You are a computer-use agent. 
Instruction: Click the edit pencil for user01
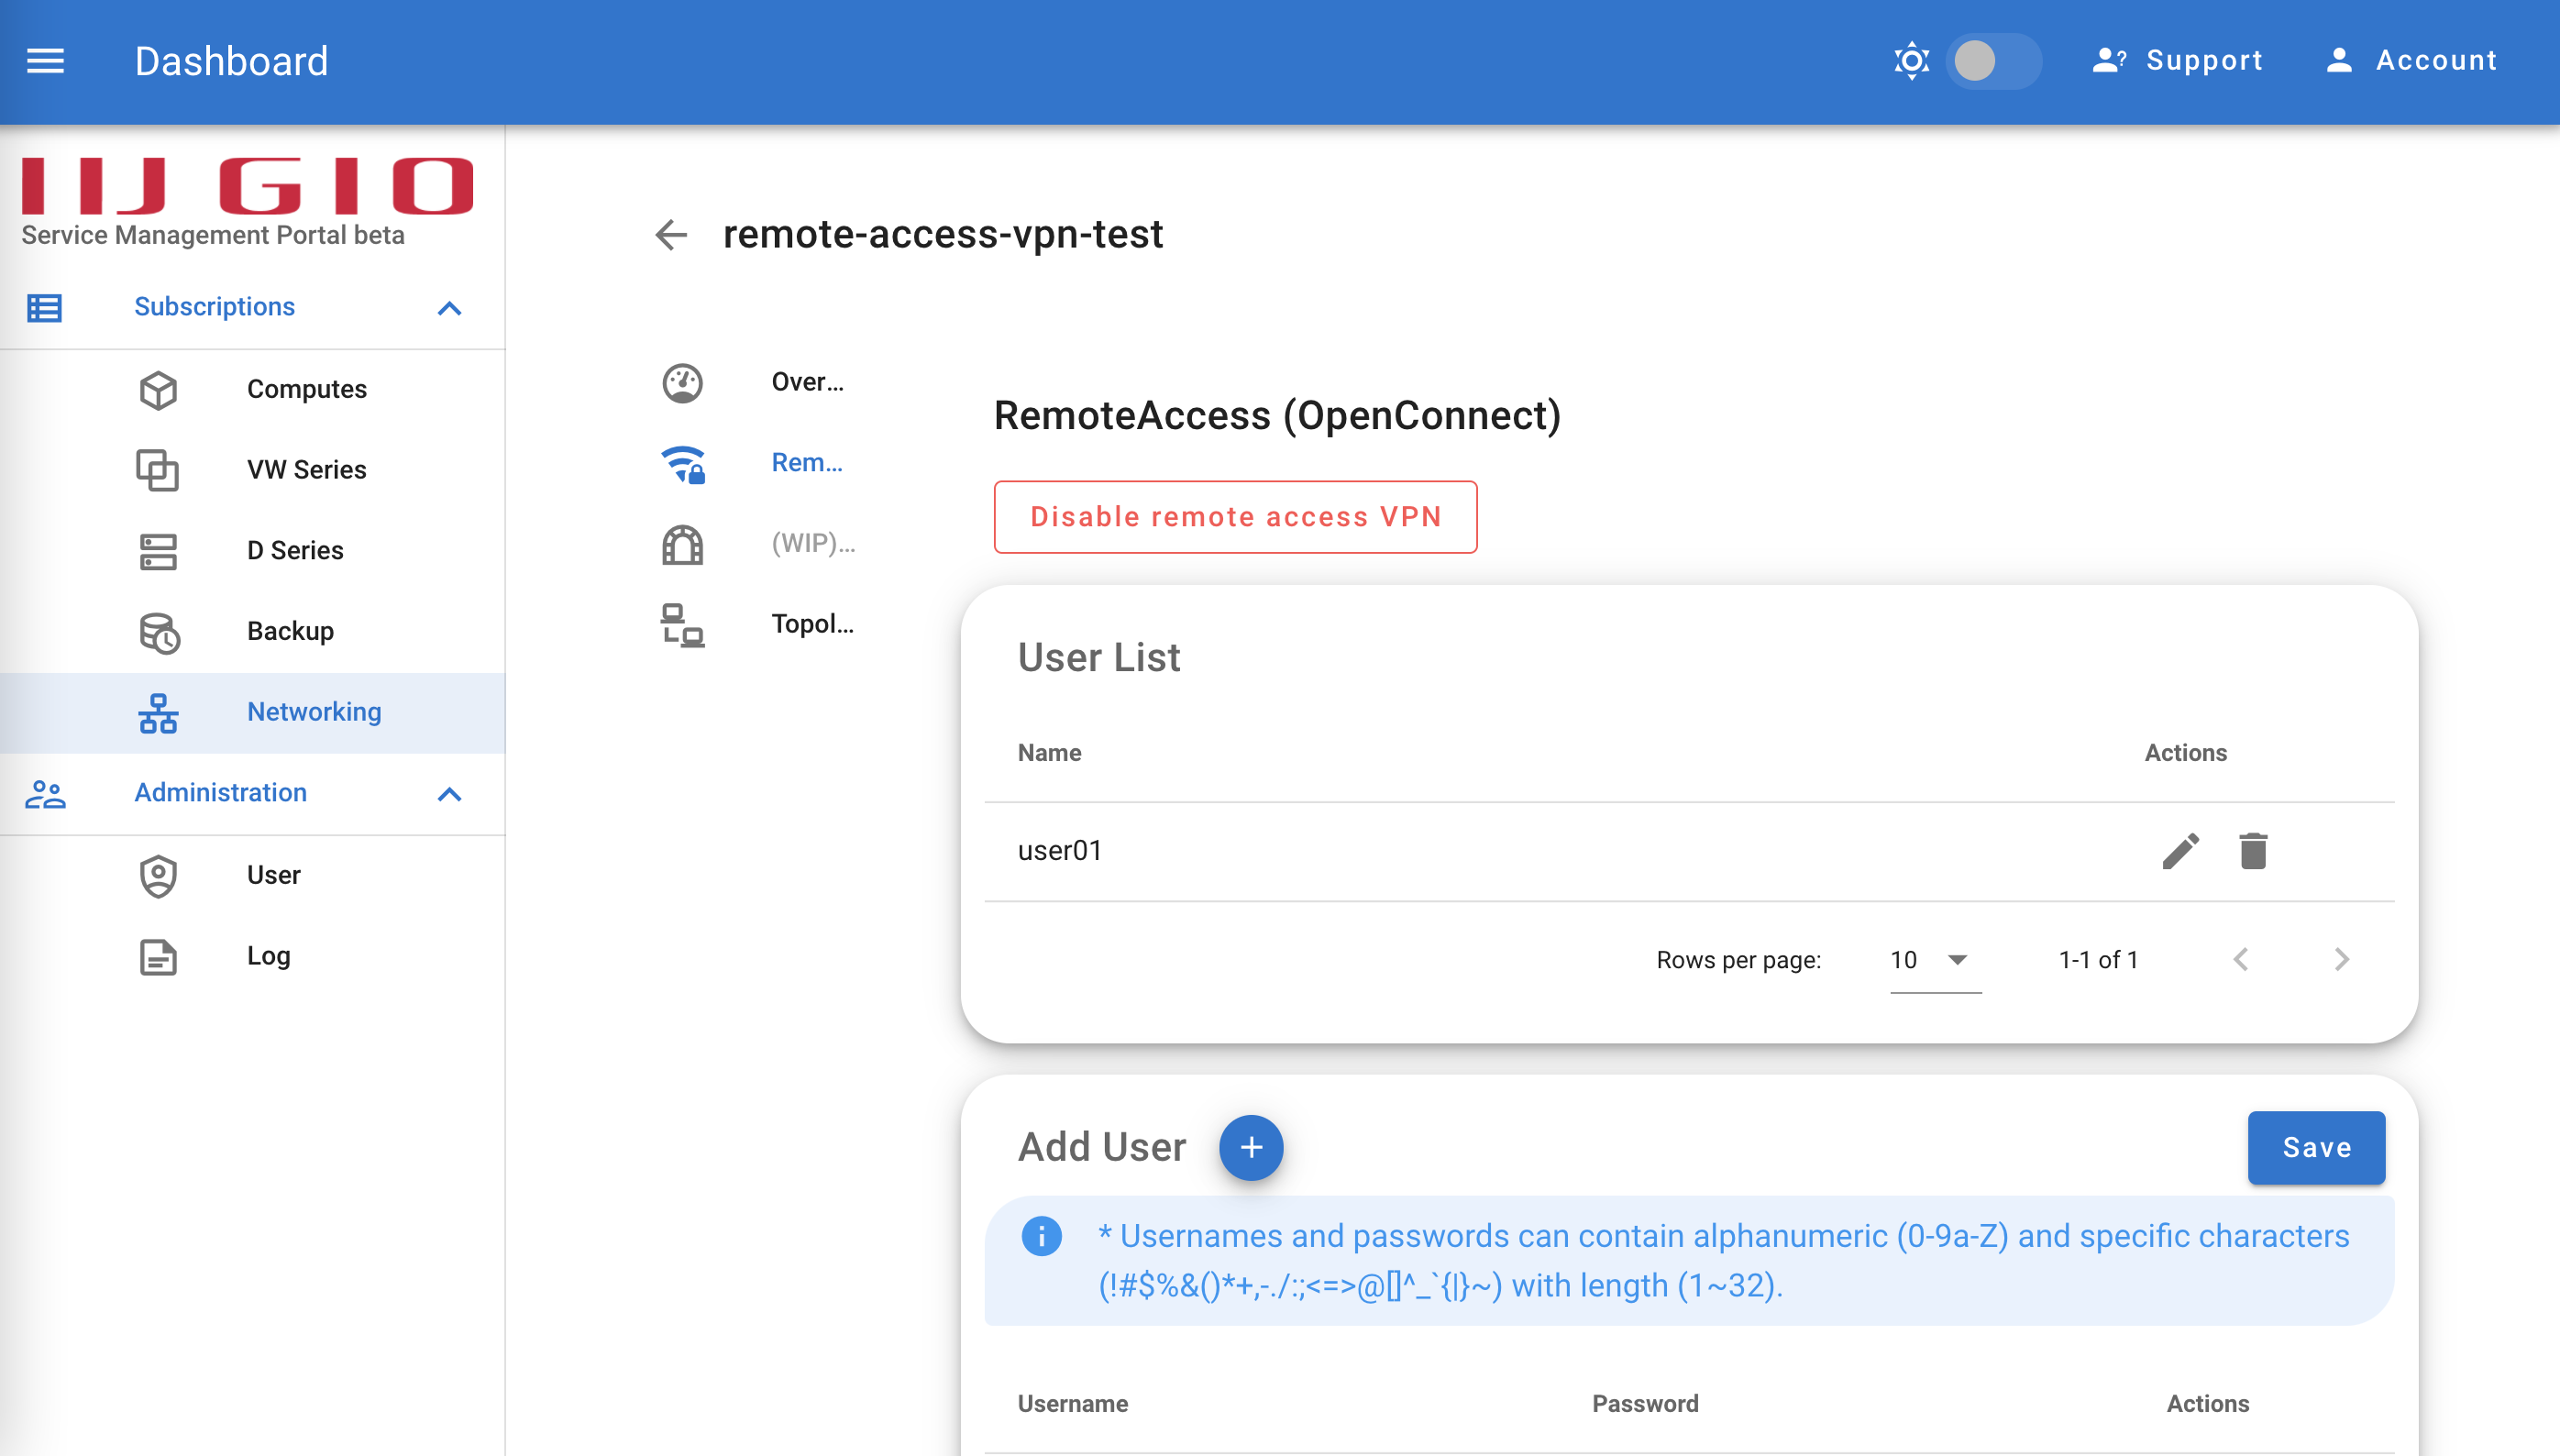tap(2180, 851)
